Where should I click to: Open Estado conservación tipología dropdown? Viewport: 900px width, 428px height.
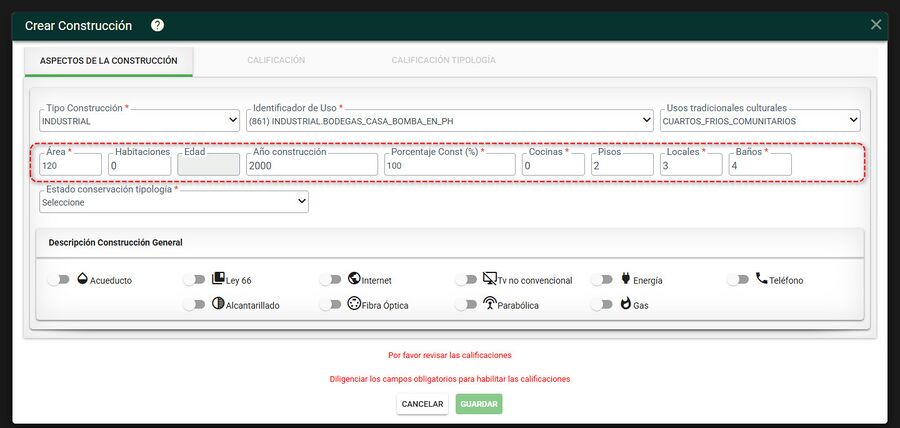(174, 202)
